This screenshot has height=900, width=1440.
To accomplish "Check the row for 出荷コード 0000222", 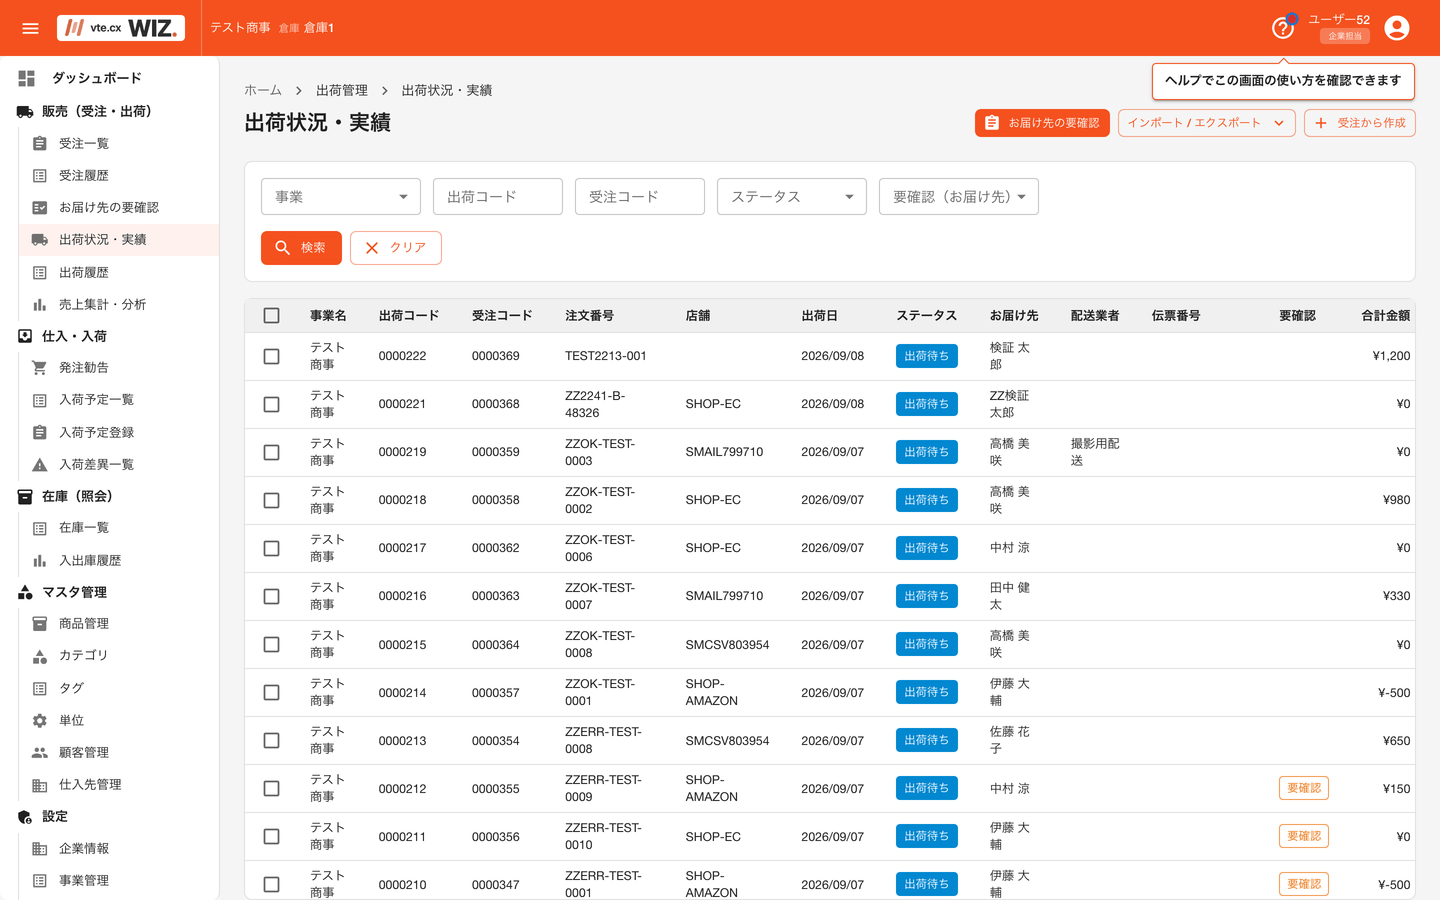I will click(x=271, y=356).
